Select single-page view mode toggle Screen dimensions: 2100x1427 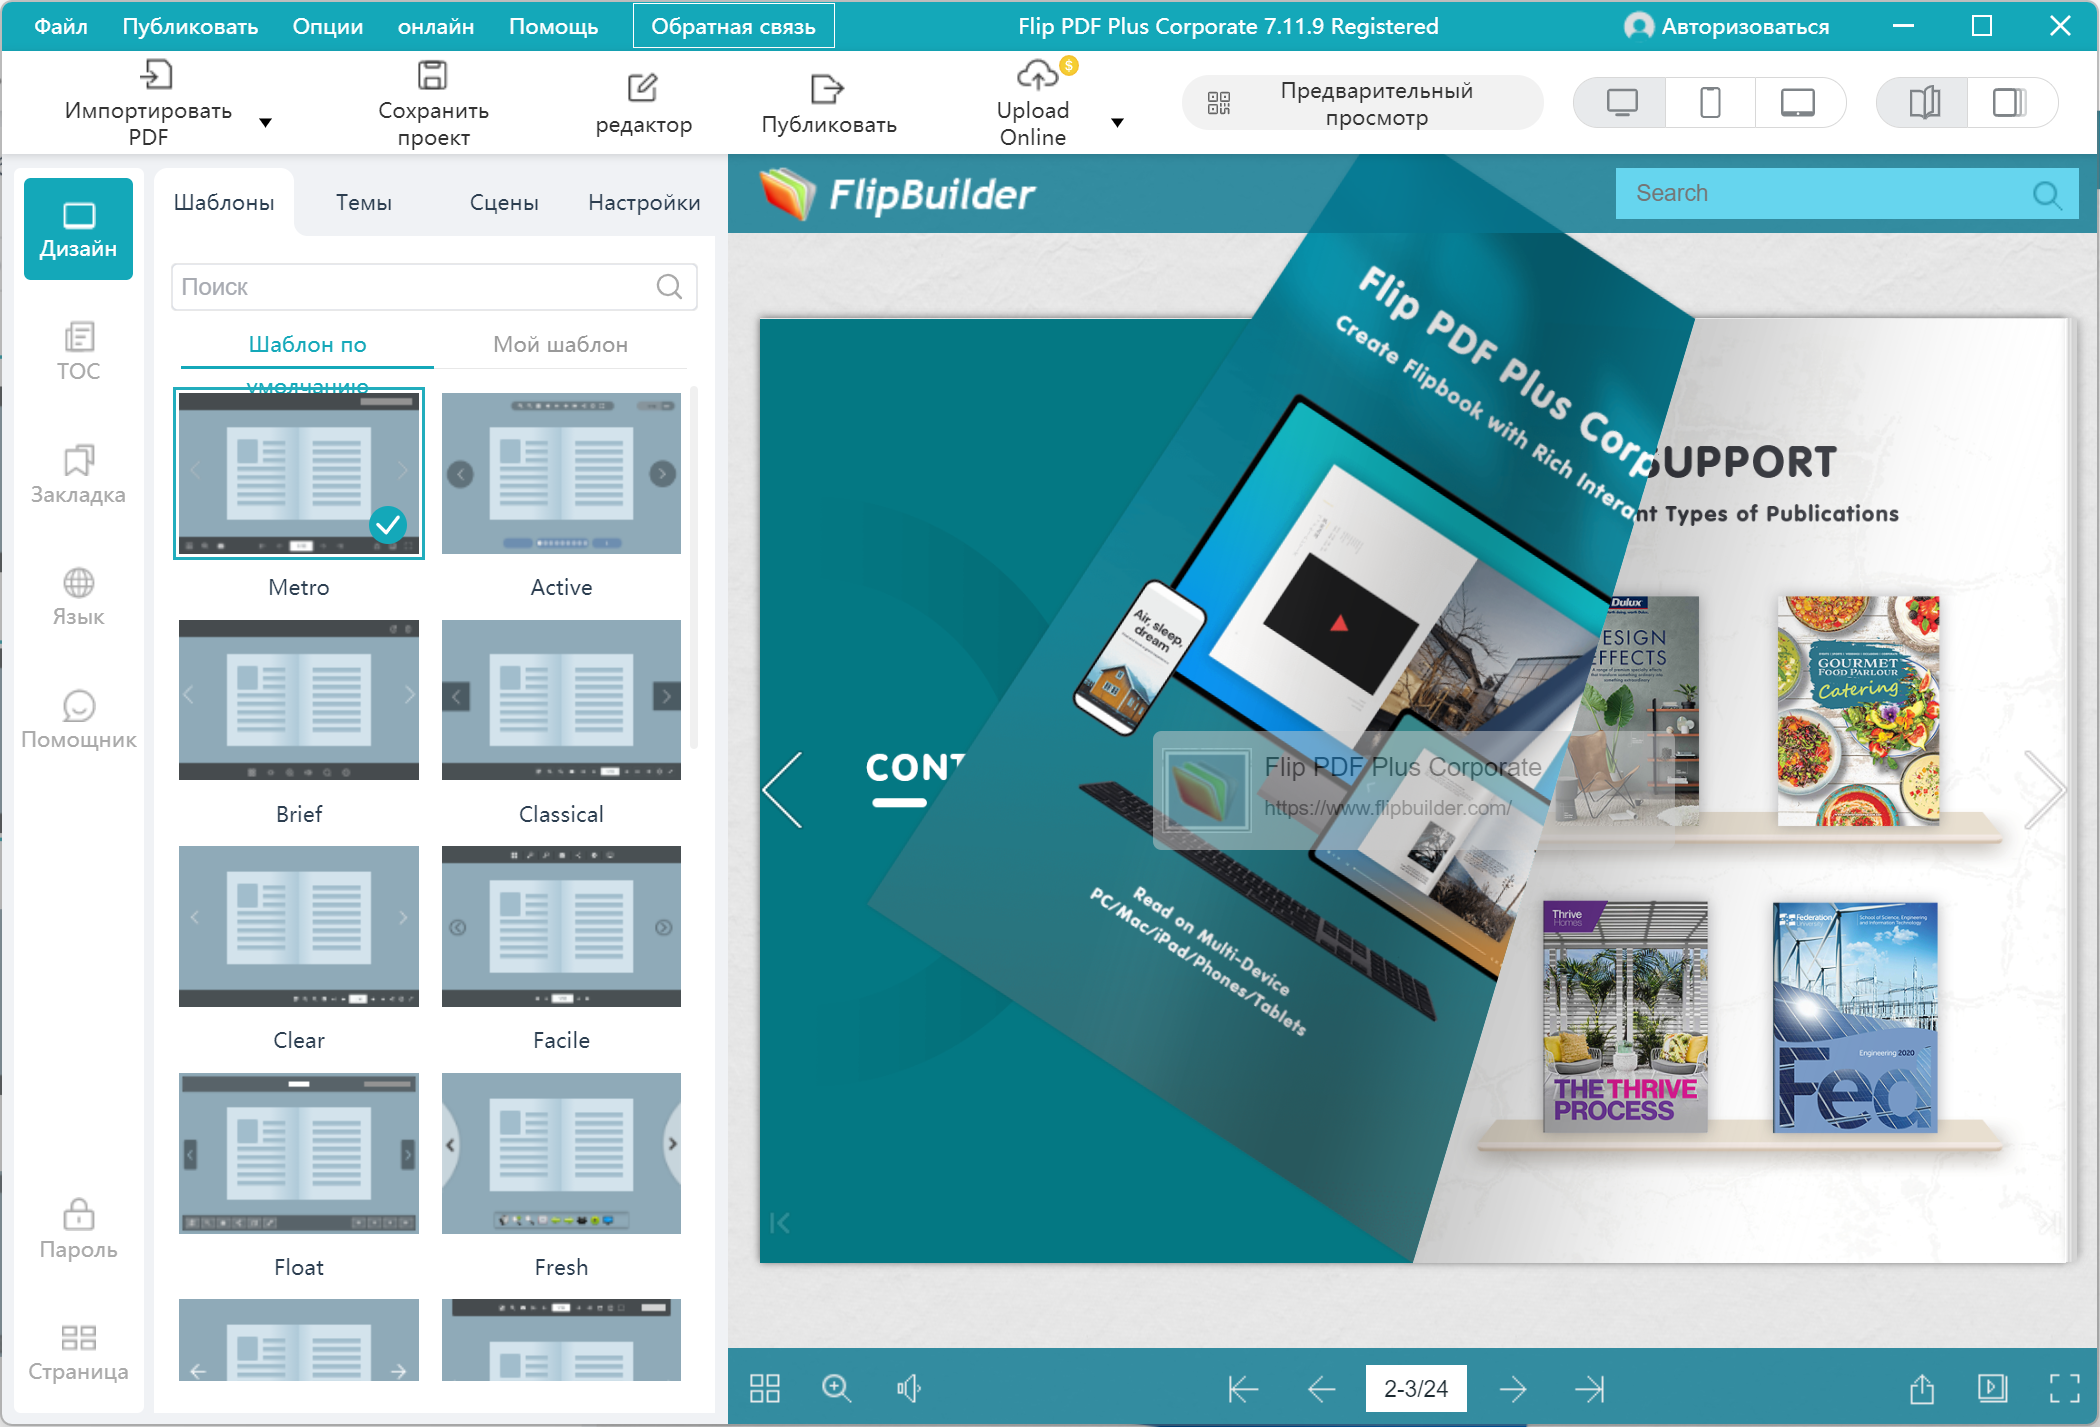2010,103
